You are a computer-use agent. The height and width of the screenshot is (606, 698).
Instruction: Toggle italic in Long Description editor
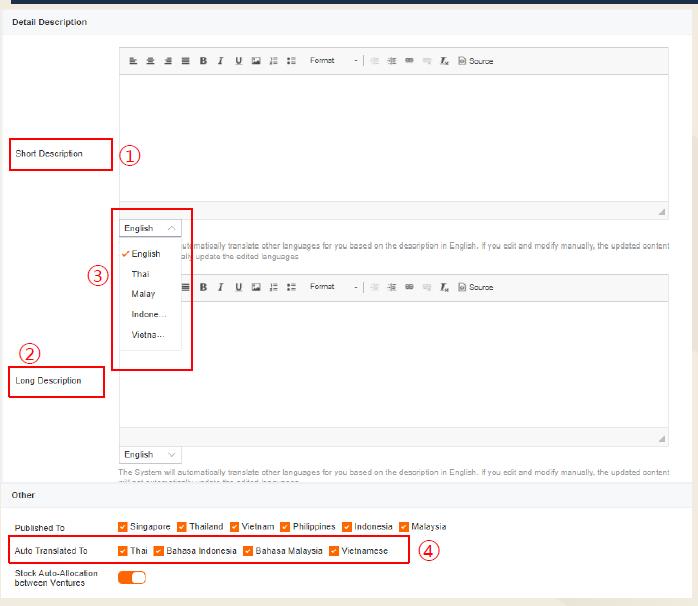pos(221,287)
